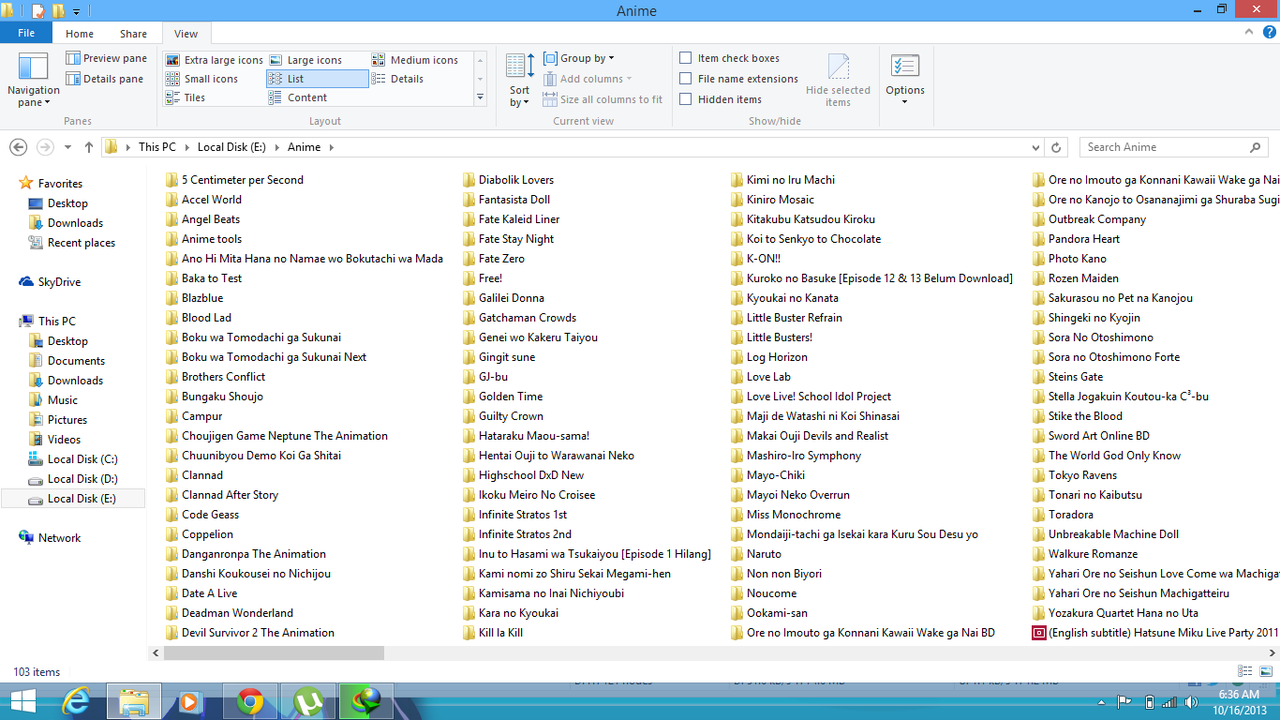Screen dimensions: 1280x720
Task: Select the View ribbon tab
Action: coord(186,34)
